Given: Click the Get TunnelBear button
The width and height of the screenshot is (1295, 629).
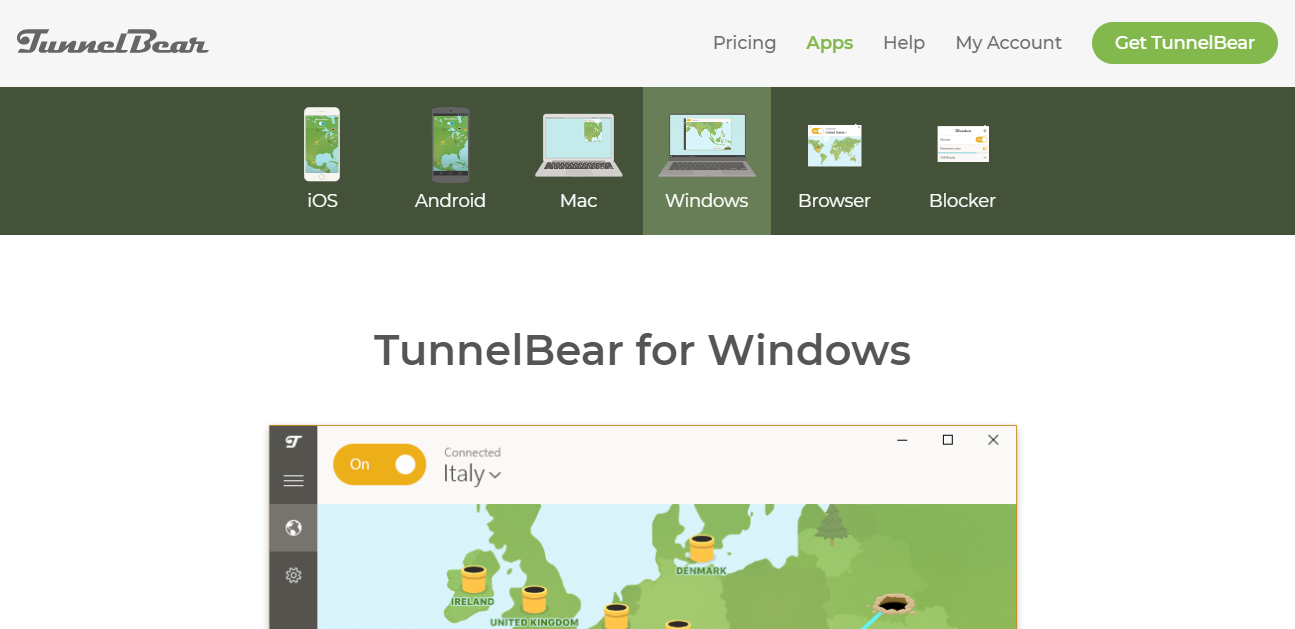Looking at the screenshot, I should 1184,43.
